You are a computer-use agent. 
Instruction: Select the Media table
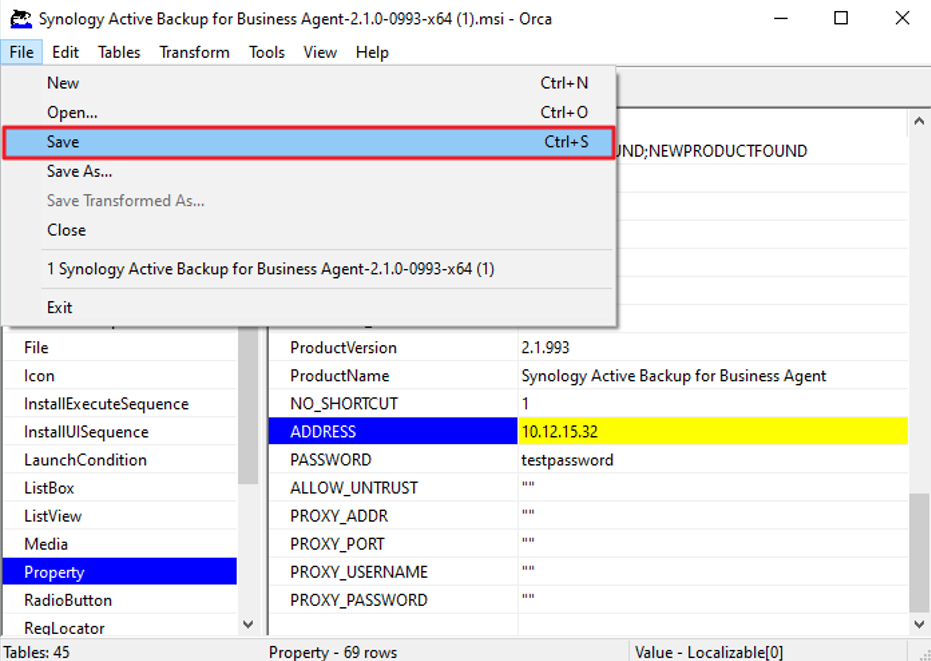(120, 544)
